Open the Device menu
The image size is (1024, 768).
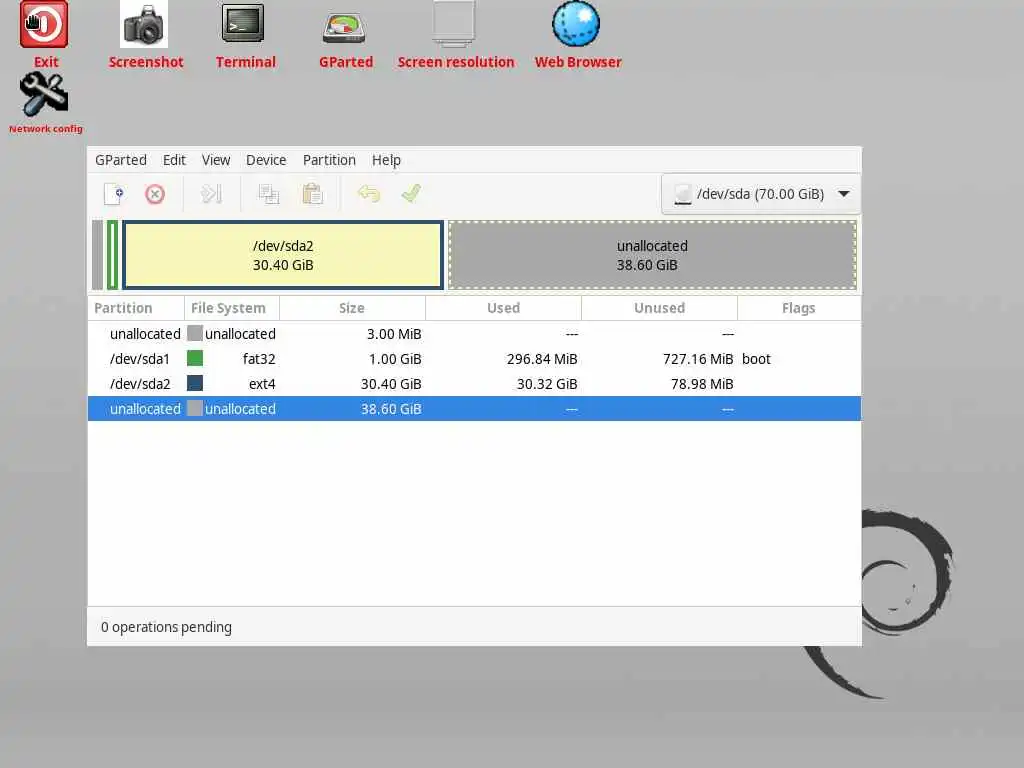coord(266,160)
